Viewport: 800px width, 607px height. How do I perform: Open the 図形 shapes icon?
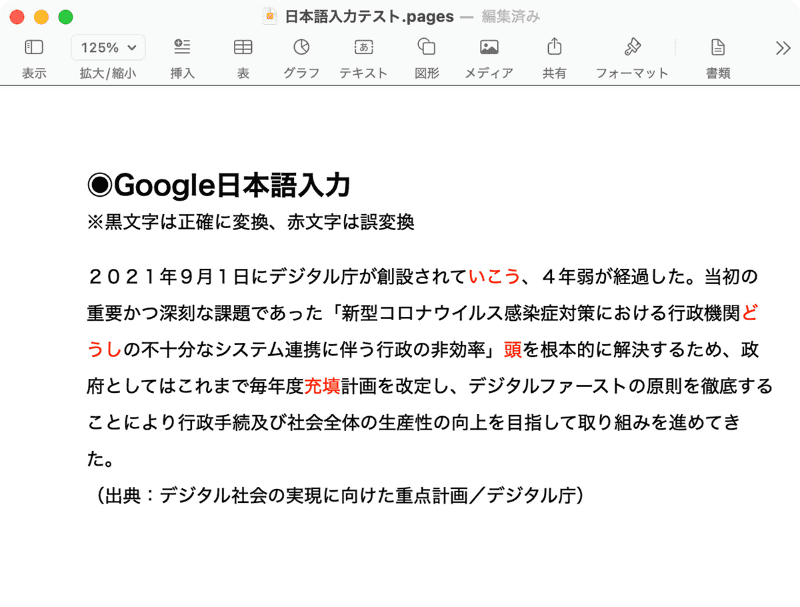pyautogui.click(x=427, y=47)
